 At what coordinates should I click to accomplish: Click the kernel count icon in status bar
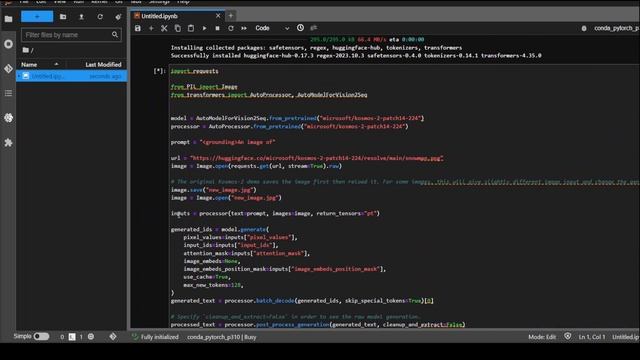point(91,337)
